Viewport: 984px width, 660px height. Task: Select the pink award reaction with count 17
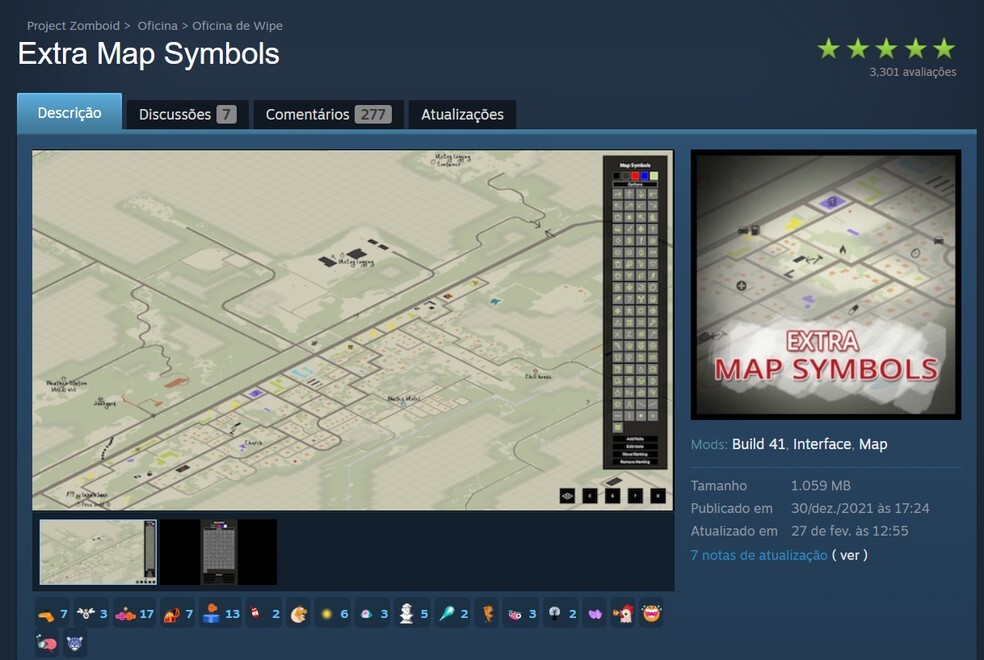coord(134,614)
